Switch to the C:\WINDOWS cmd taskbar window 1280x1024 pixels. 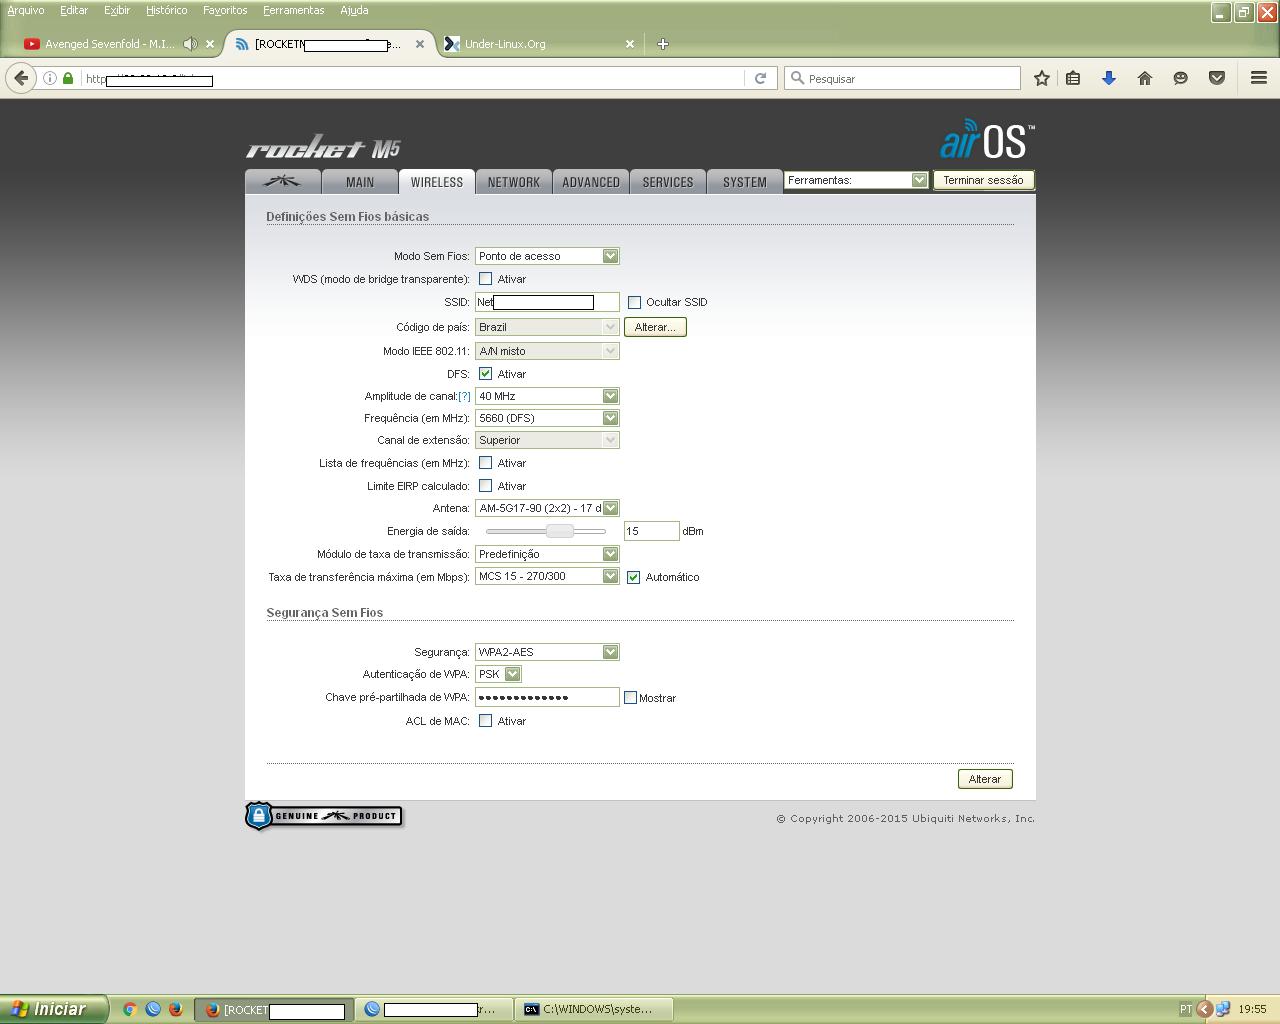594,1009
